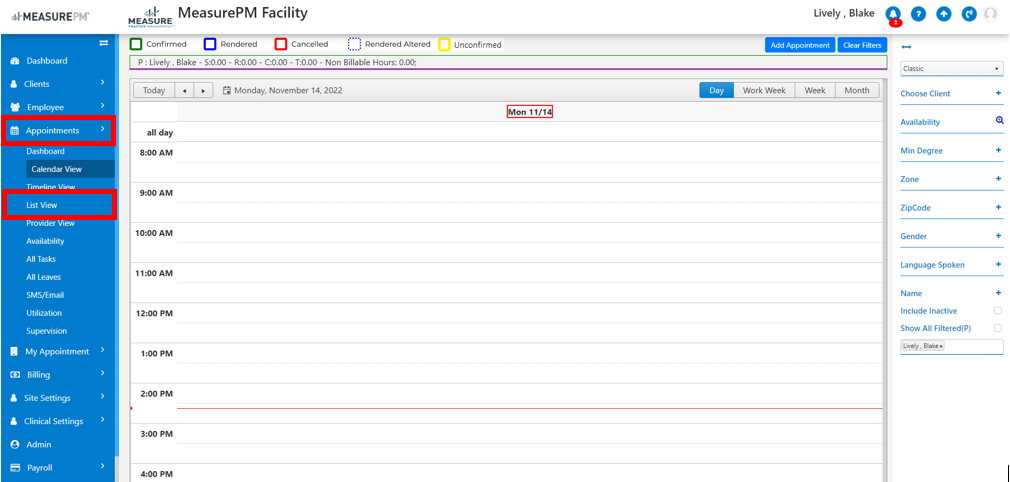Click the Clients person icon in sidebar
Screen dimensions: 1010x482
click(14, 84)
